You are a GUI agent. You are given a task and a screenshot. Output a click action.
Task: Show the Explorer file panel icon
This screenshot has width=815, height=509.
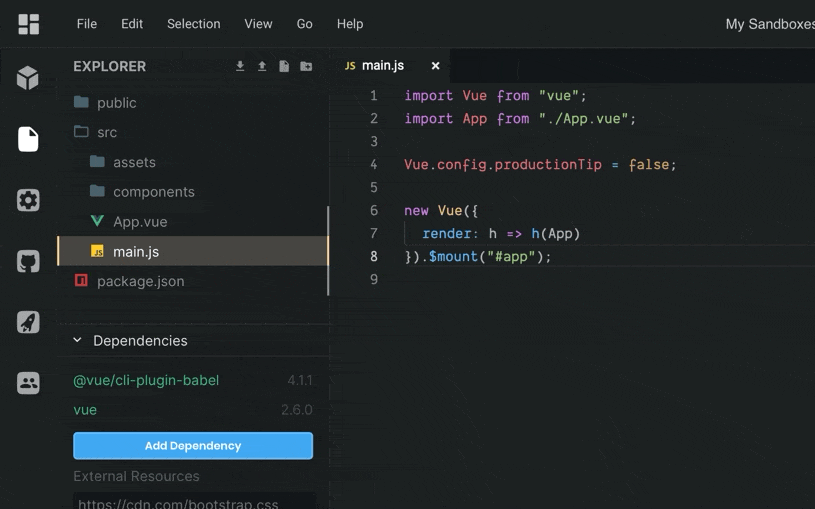pyautogui.click(x=28, y=139)
